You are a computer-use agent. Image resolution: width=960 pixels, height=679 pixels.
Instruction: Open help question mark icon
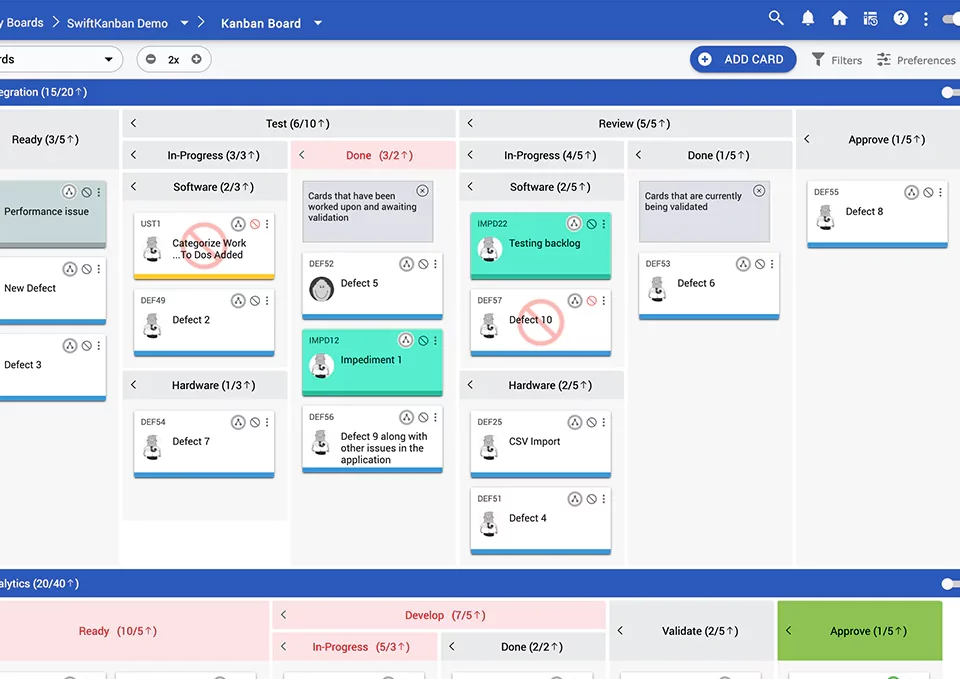click(x=901, y=18)
